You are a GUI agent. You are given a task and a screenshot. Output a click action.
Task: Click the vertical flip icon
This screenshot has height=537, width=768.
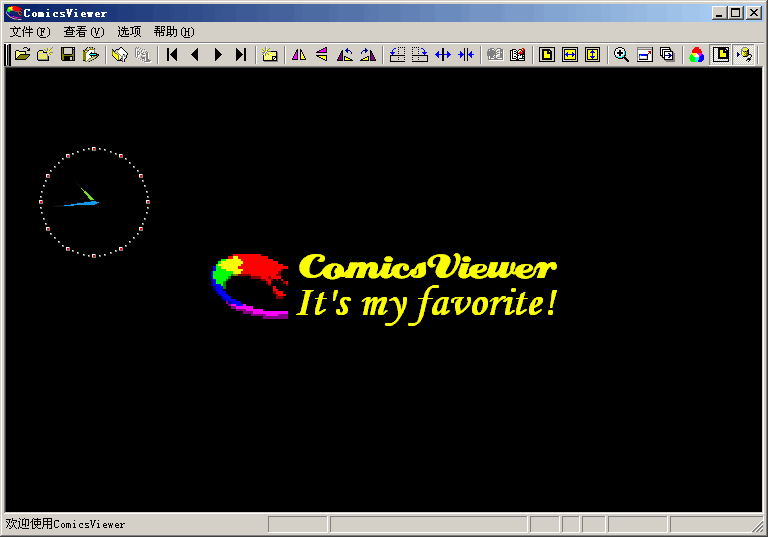[322, 55]
